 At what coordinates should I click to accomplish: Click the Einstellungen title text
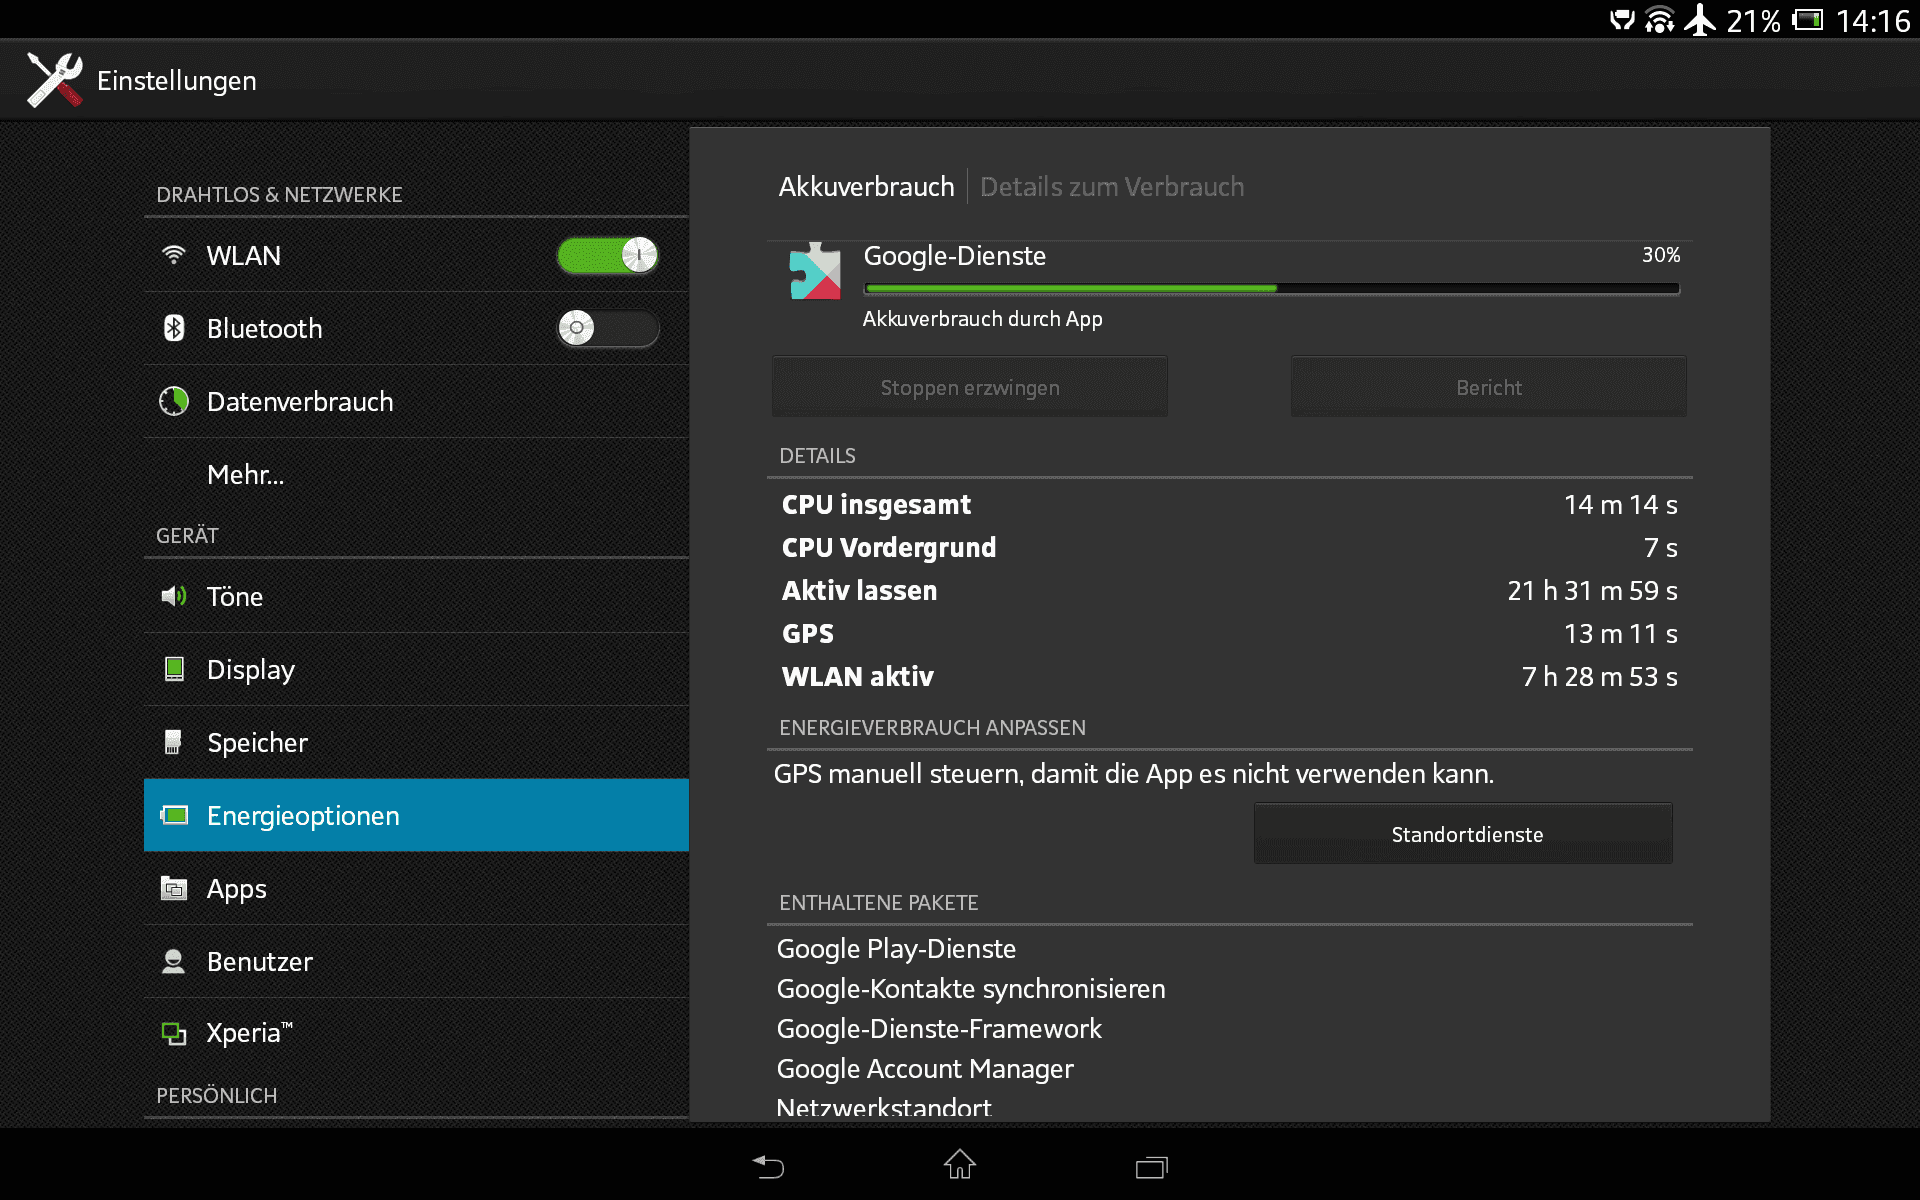[x=177, y=81]
